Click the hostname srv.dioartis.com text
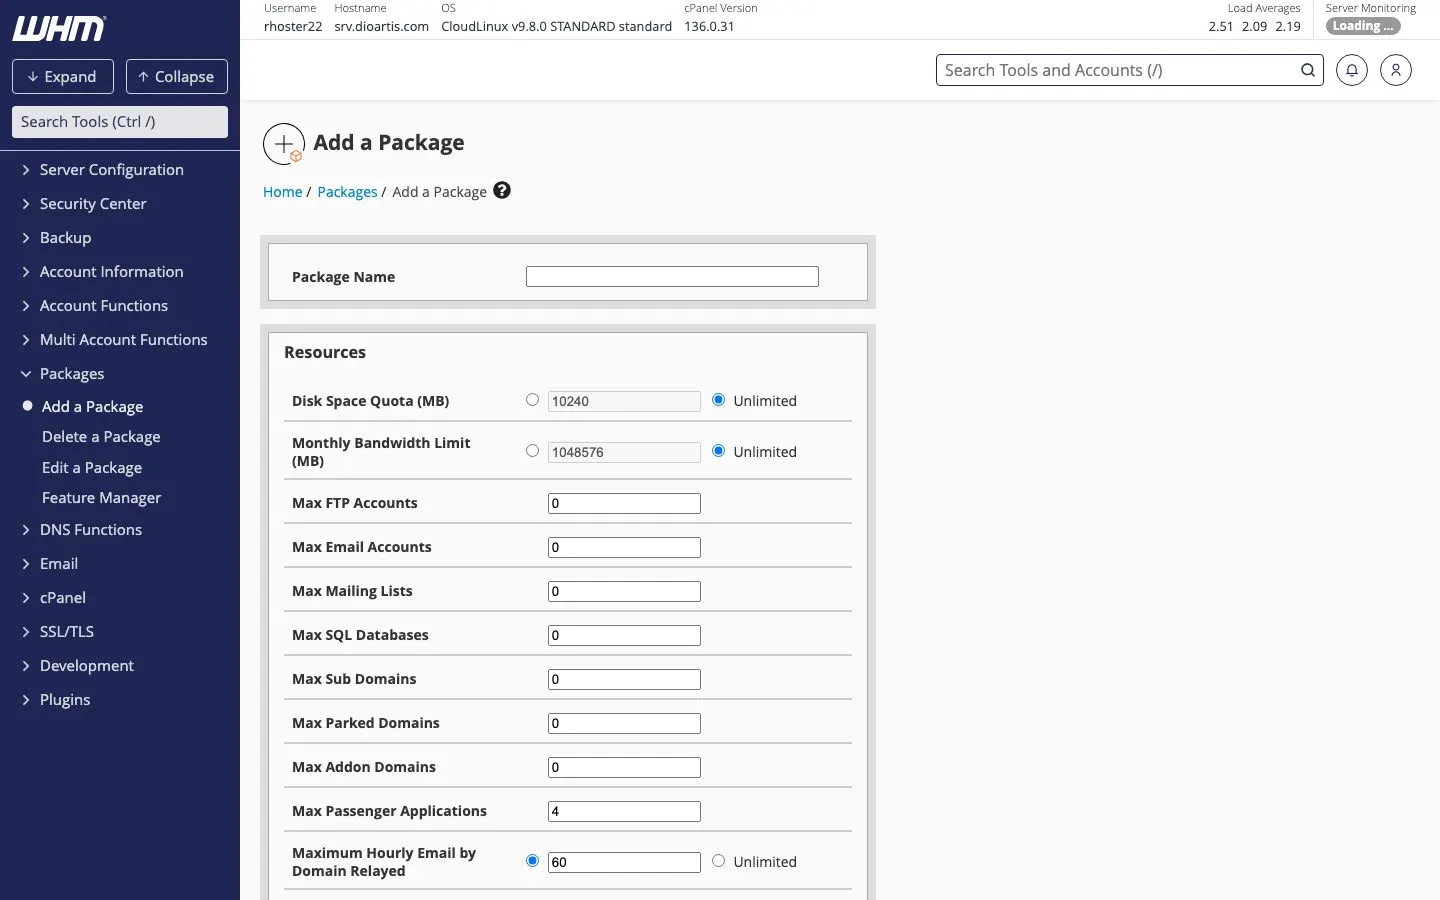This screenshot has height=900, width=1440. click(381, 26)
